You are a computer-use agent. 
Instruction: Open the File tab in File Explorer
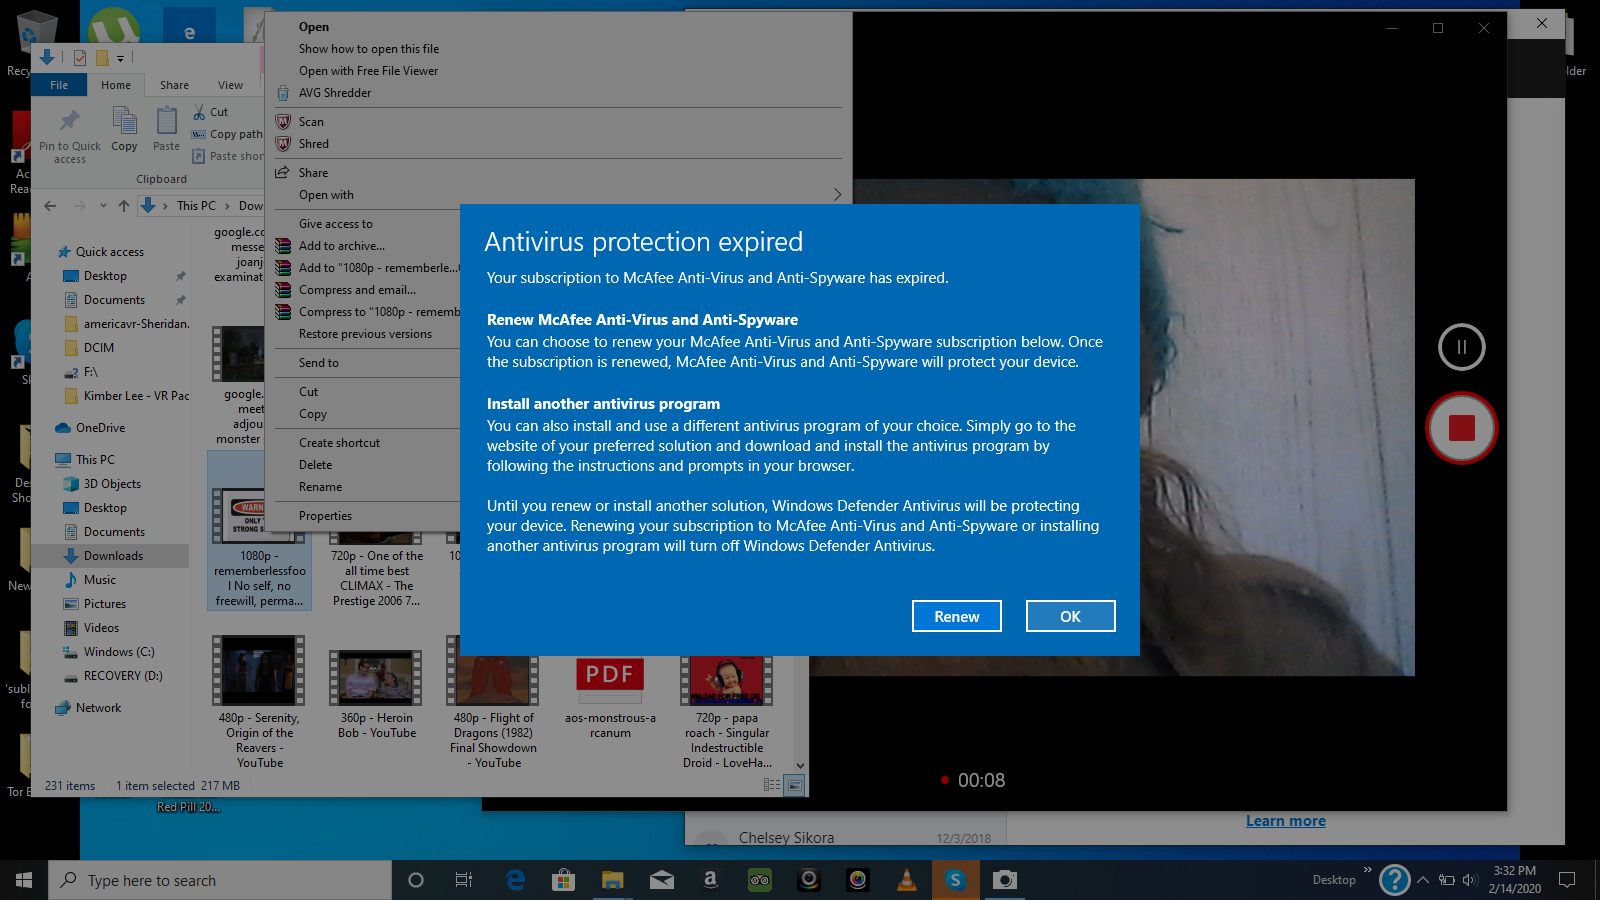(59, 85)
